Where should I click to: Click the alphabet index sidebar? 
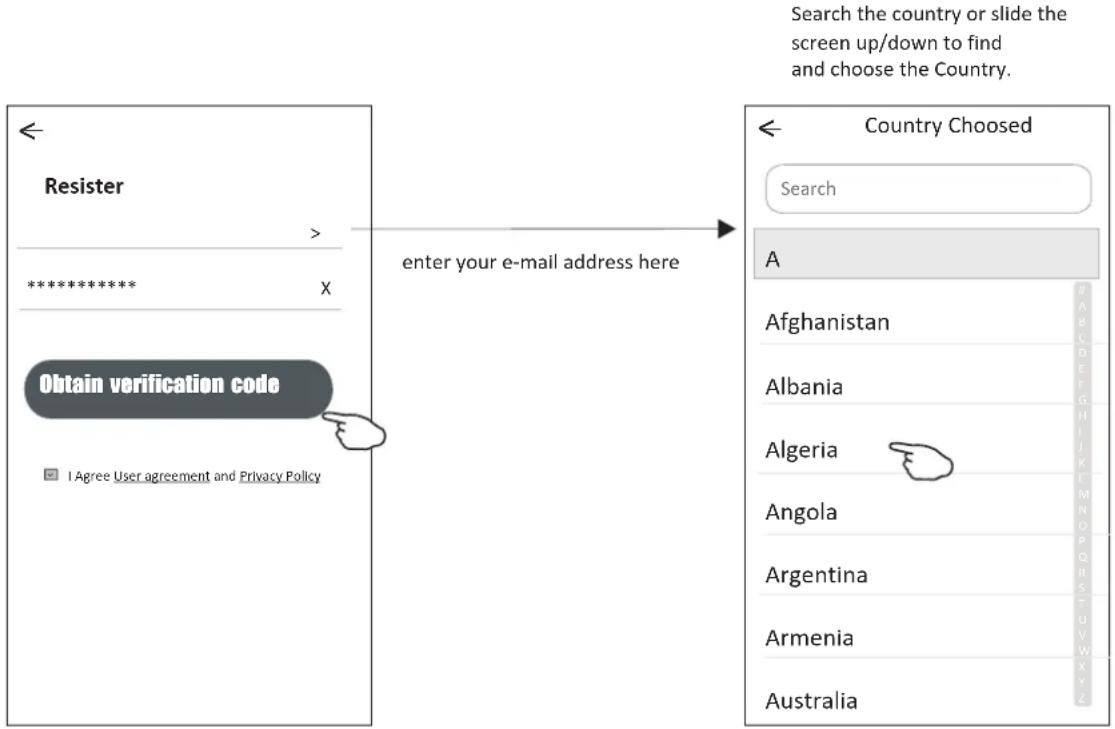[1082, 494]
